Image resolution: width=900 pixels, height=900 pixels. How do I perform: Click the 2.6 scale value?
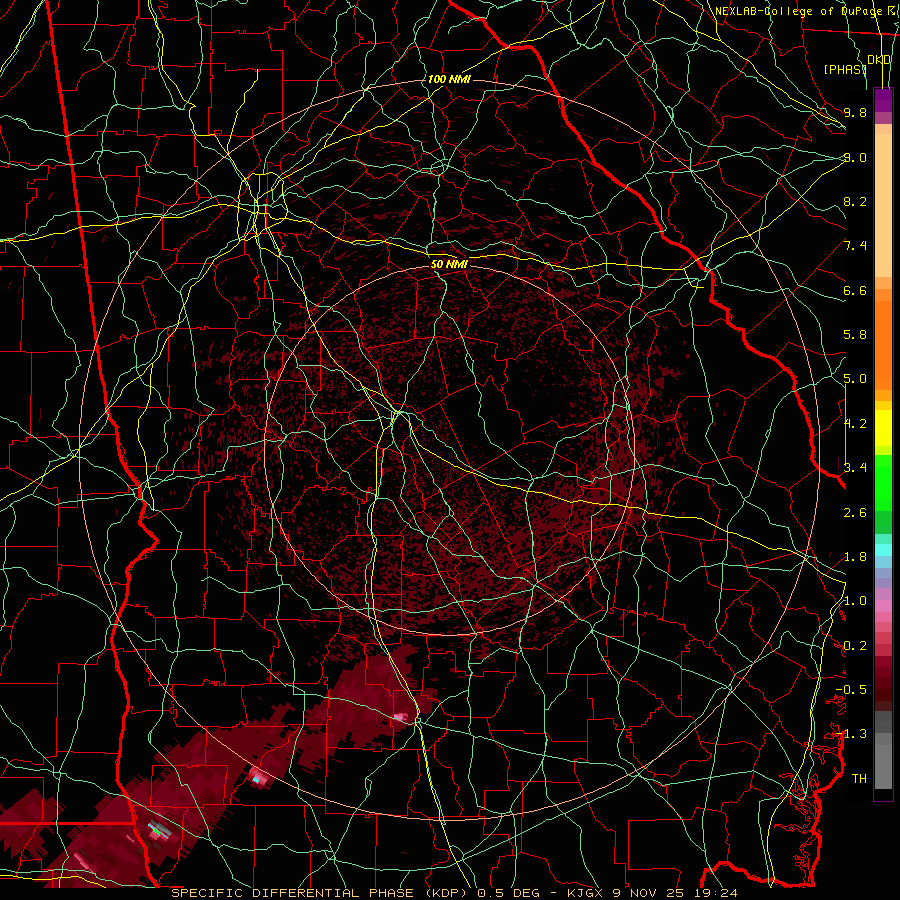coord(855,512)
